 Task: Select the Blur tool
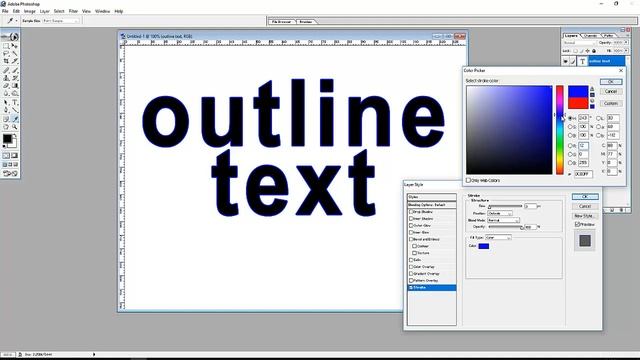tap(6, 93)
